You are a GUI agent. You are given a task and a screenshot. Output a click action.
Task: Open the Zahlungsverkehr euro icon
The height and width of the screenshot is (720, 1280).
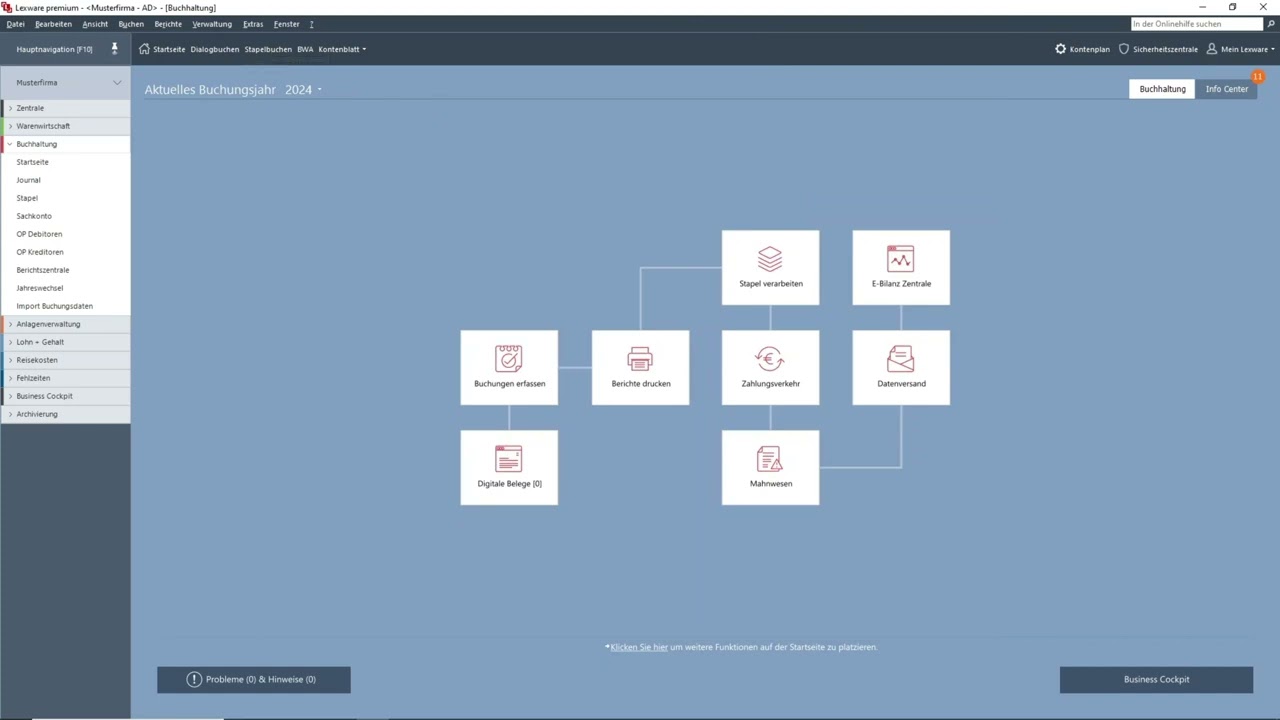point(770,358)
